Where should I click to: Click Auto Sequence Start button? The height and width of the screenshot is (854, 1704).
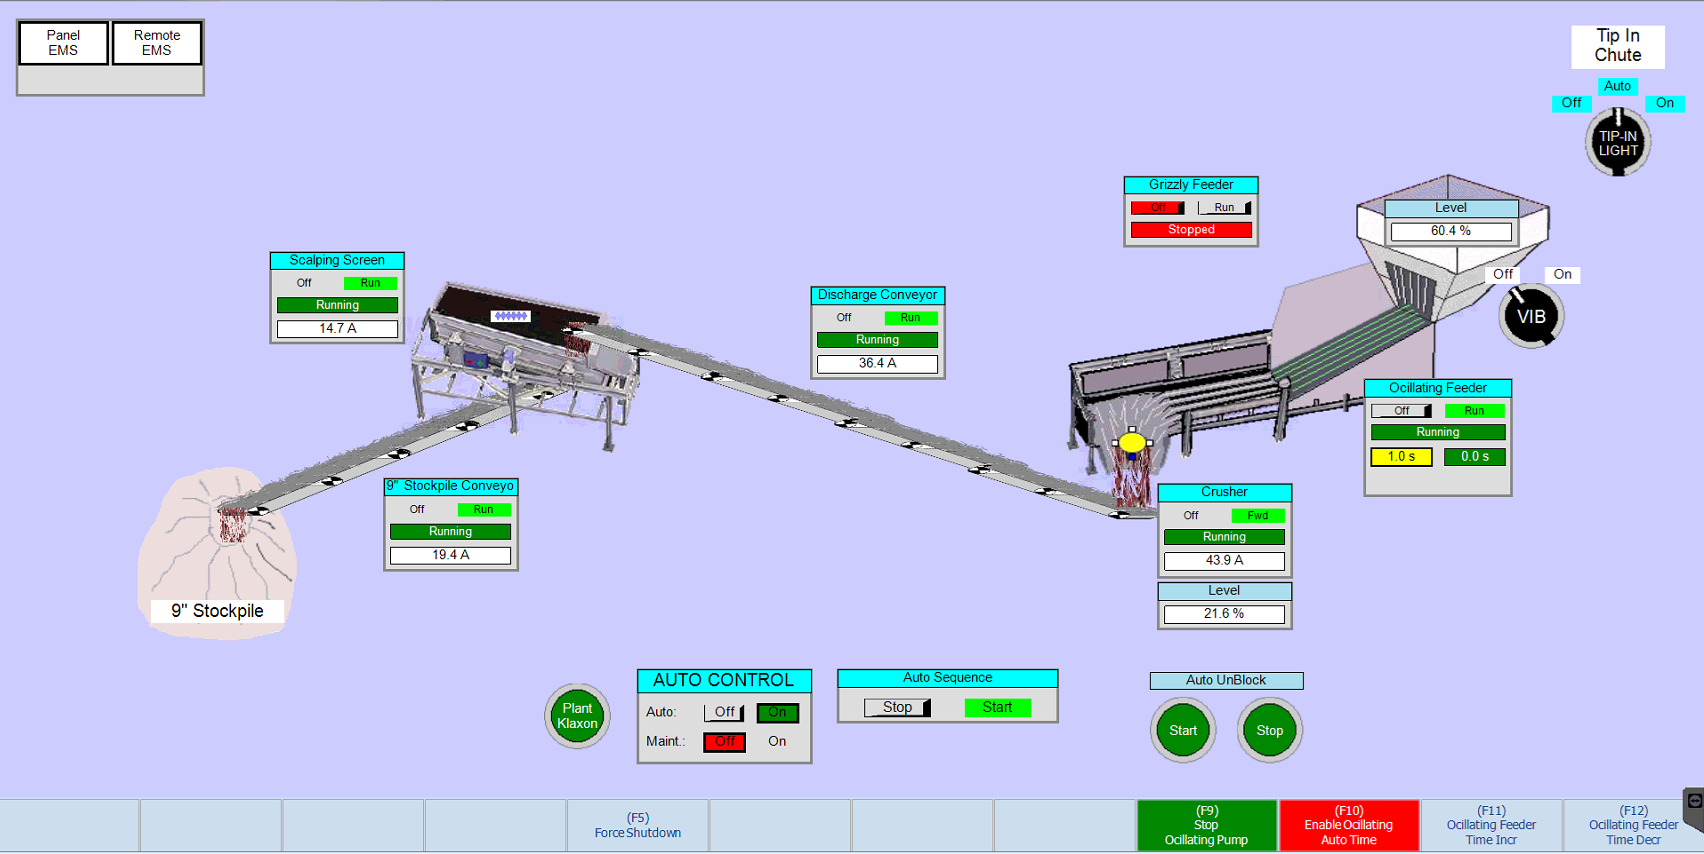[997, 707]
